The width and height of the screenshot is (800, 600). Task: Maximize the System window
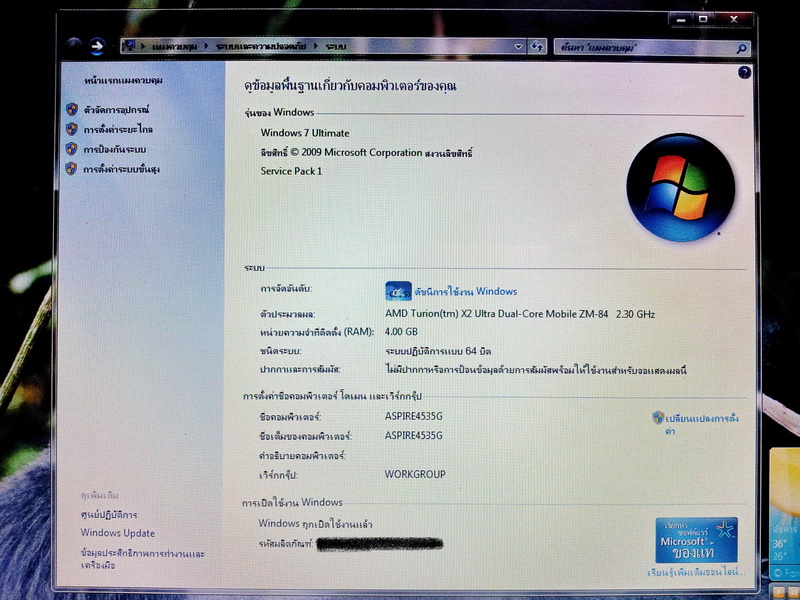(703, 19)
